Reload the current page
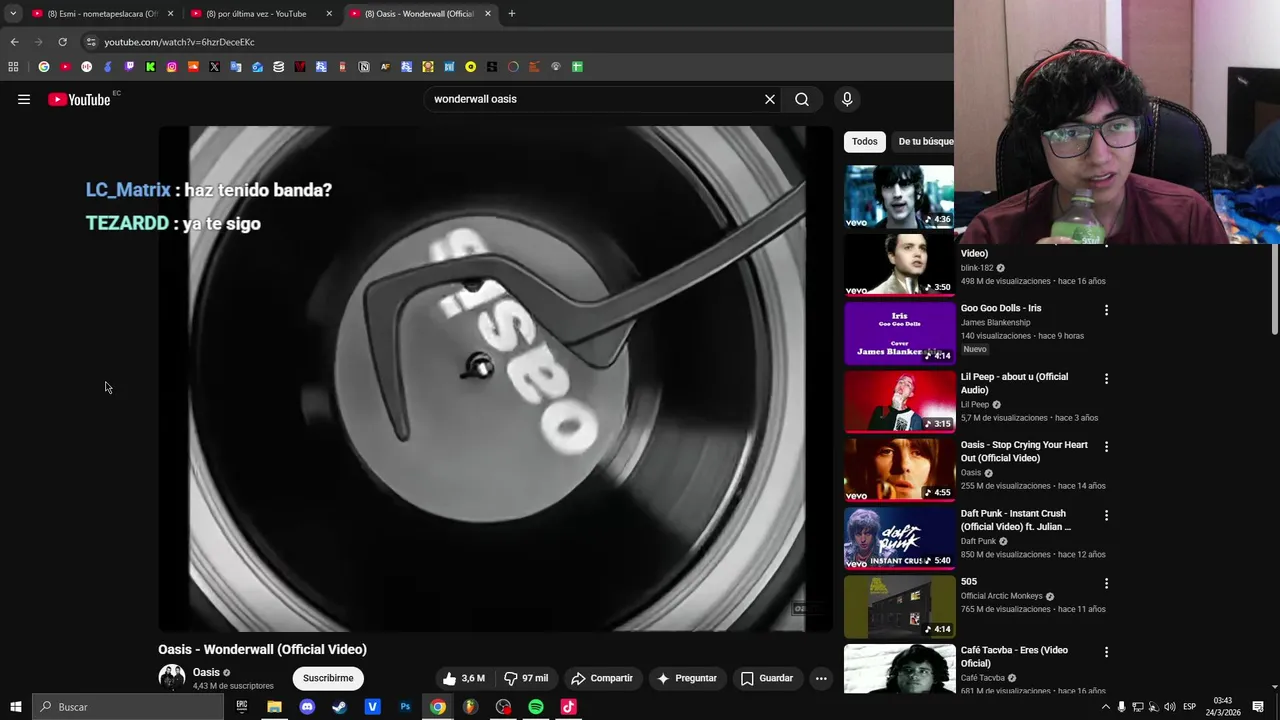This screenshot has width=1280, height=720. click(62, 42)
